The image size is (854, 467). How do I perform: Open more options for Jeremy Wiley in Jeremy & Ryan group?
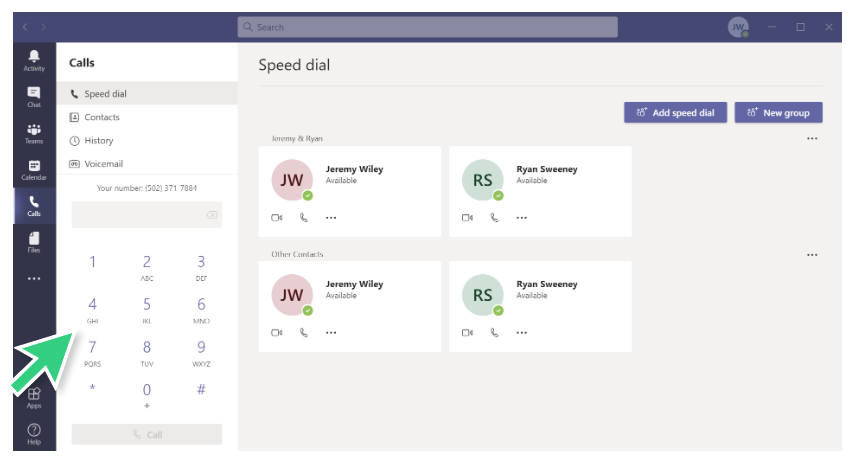(x=331, y=217)
